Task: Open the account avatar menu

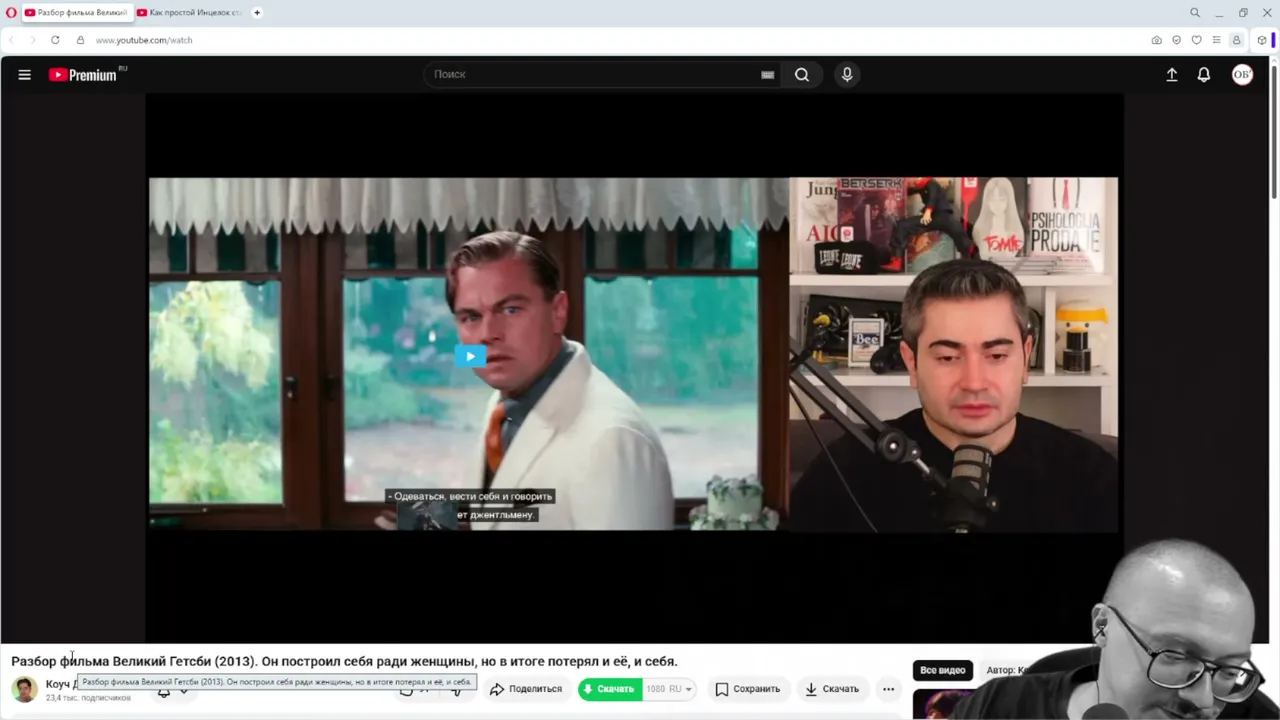Action: [x=1242, y=74]
